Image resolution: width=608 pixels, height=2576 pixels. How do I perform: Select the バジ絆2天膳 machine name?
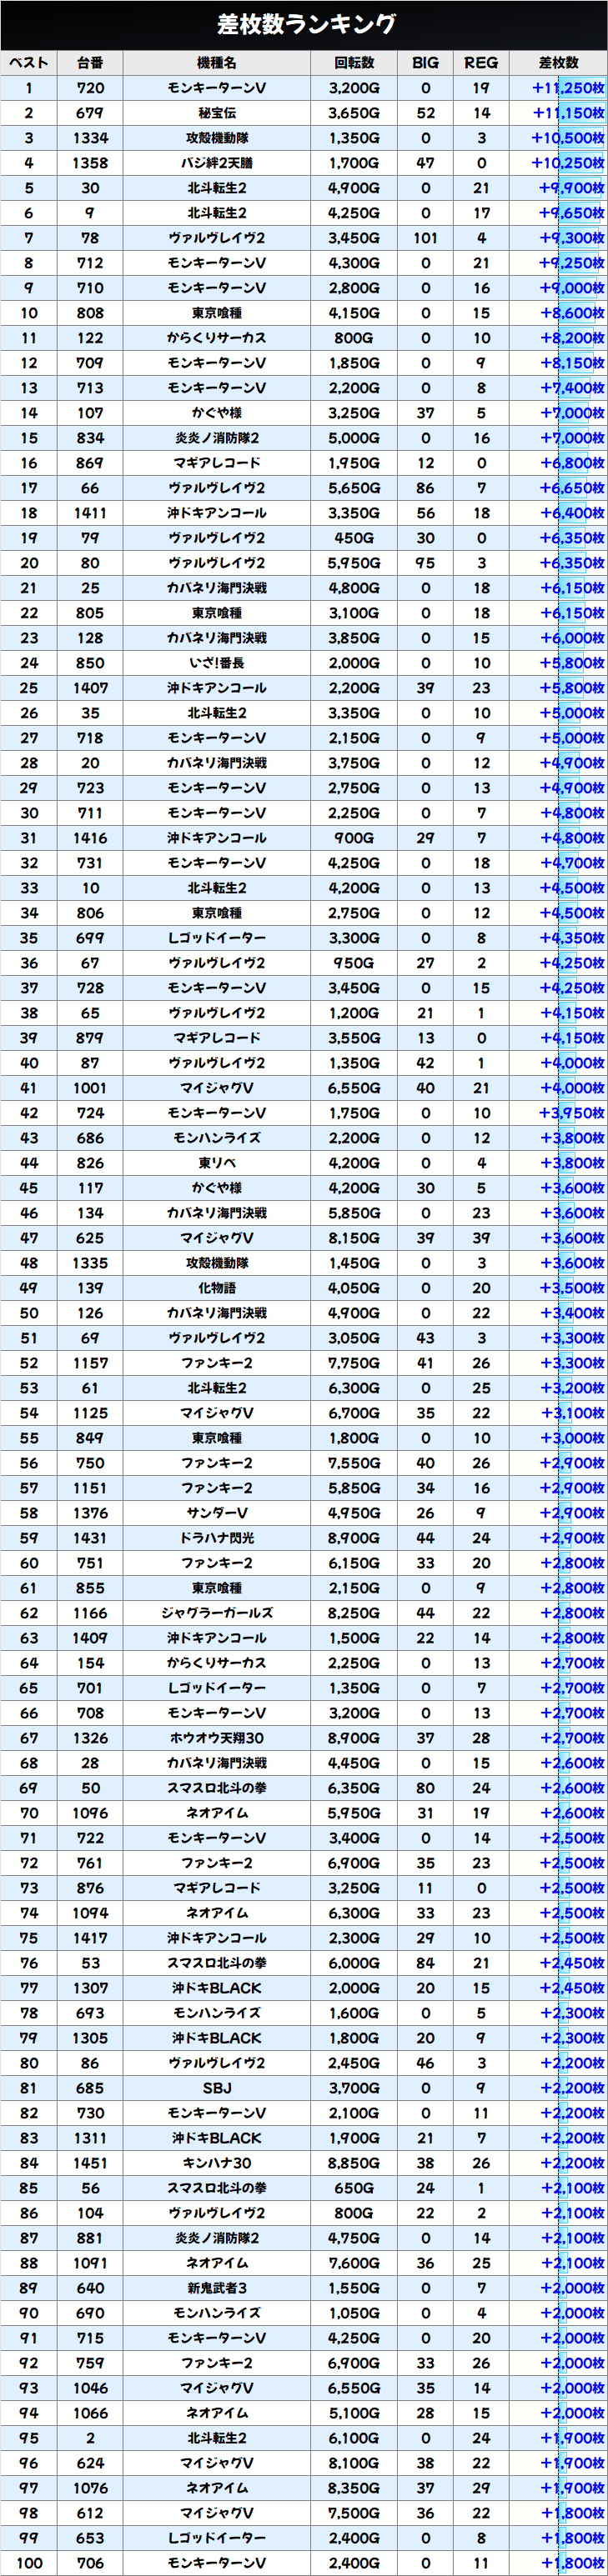(216, 163)
